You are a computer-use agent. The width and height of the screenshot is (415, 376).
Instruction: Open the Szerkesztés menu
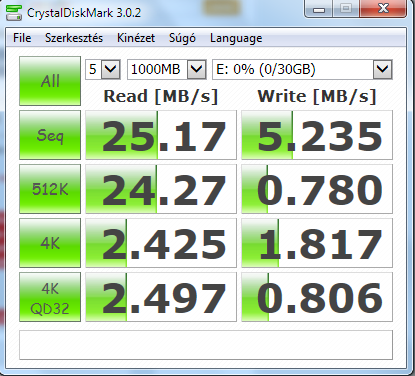click(74, 38)
